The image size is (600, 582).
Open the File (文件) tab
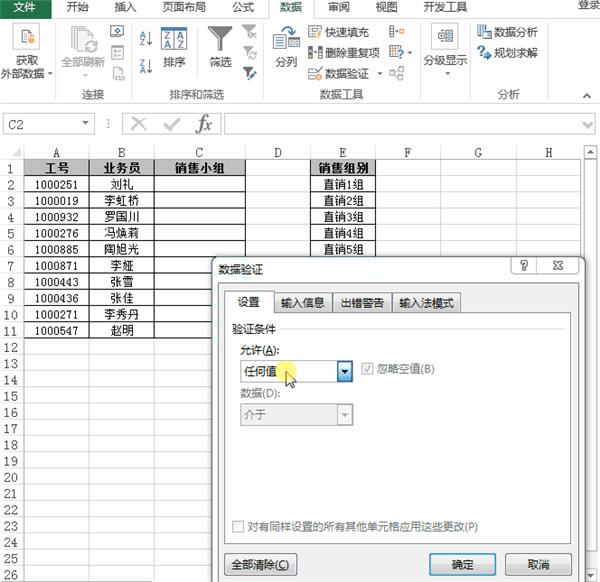tap(25, 7)
